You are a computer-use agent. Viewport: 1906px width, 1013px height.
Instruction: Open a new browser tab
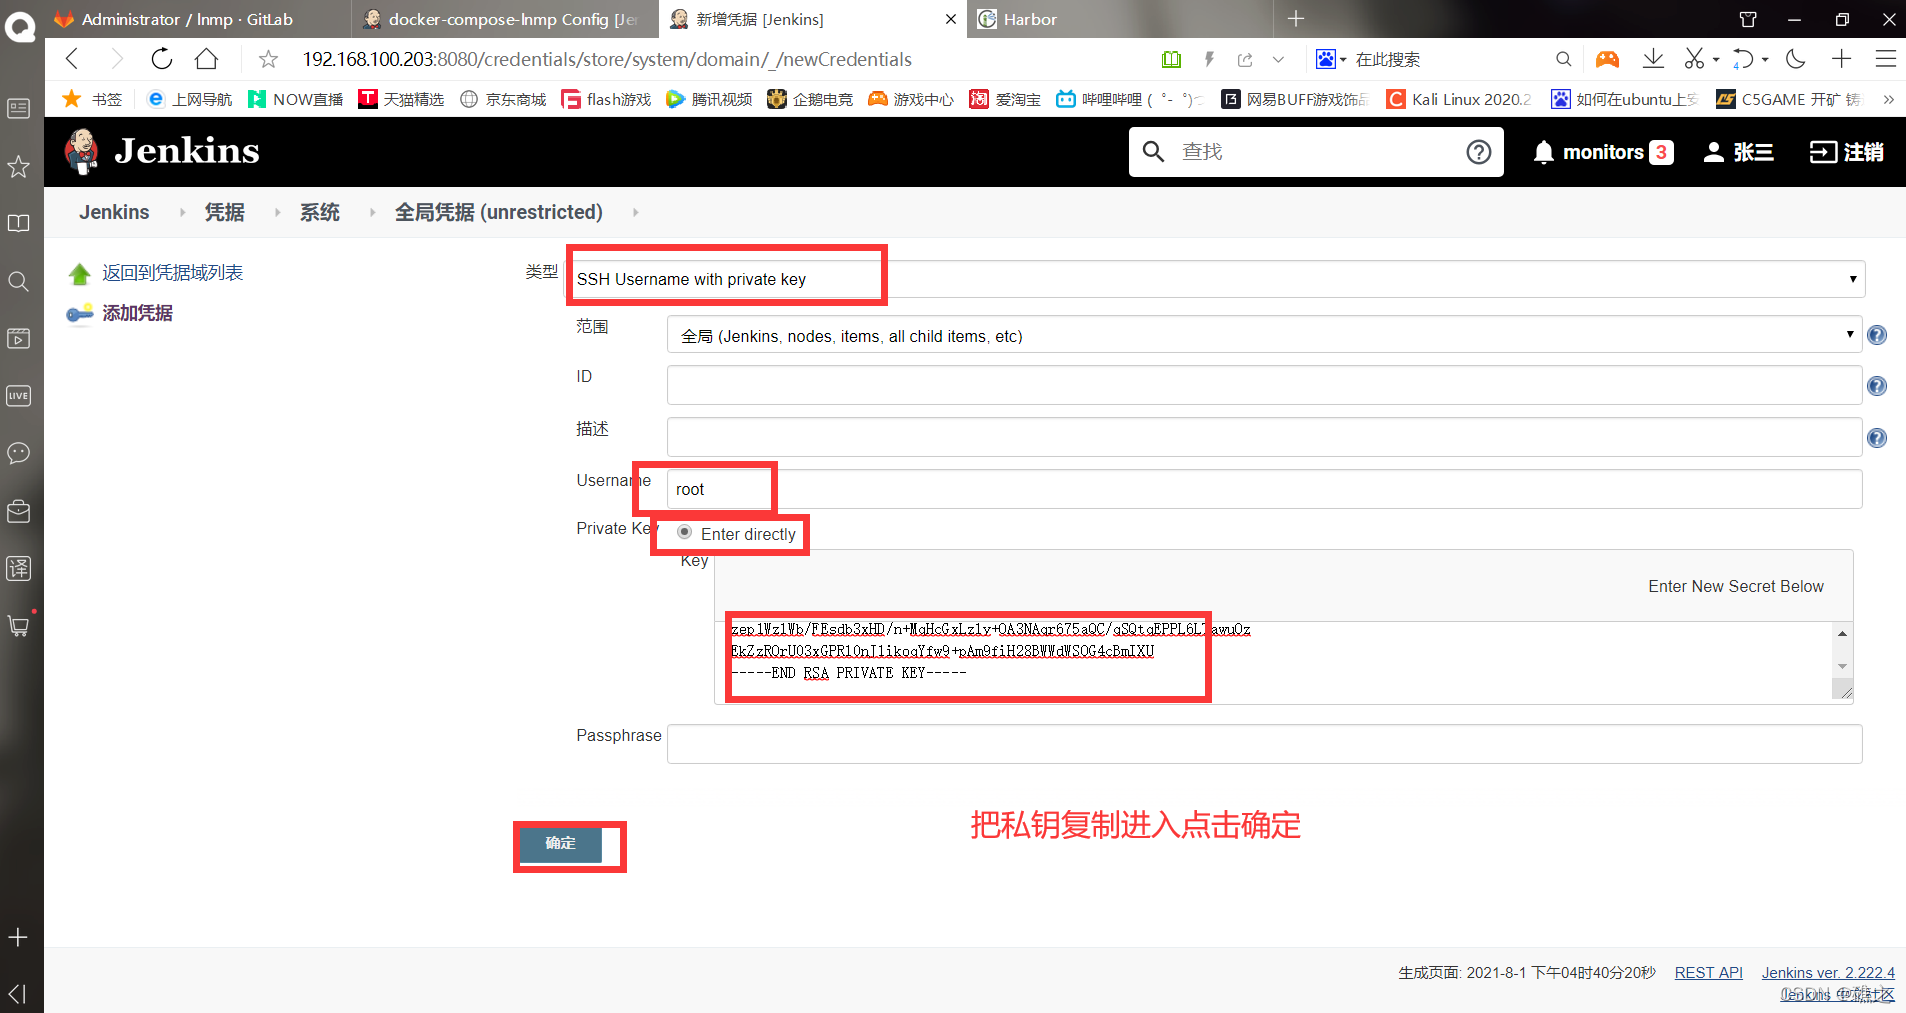[1296, 19]
